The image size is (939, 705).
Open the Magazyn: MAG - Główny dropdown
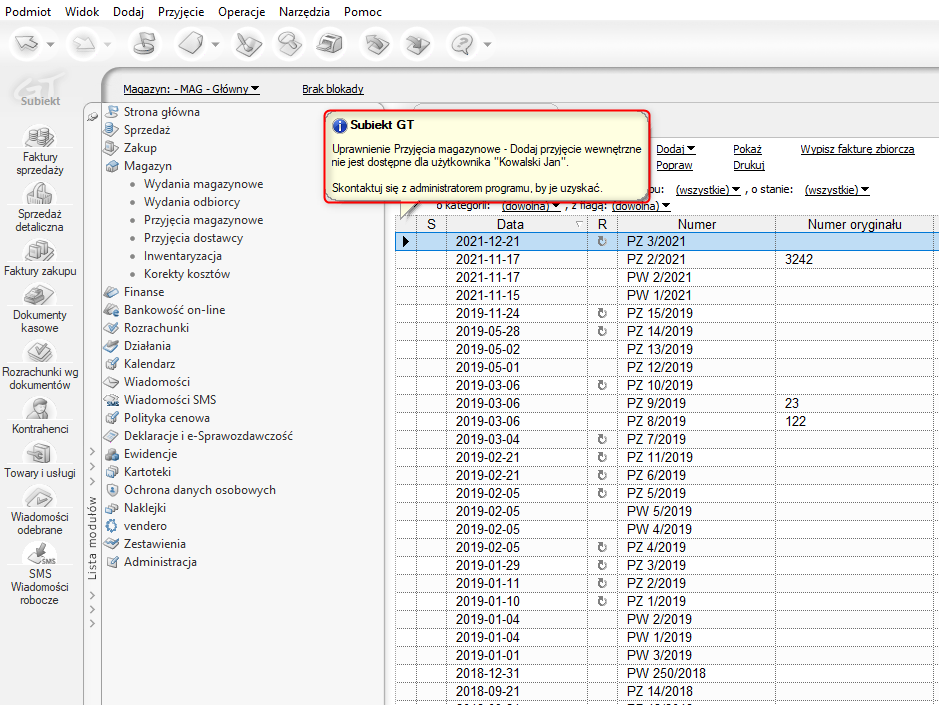coord(191,89)
